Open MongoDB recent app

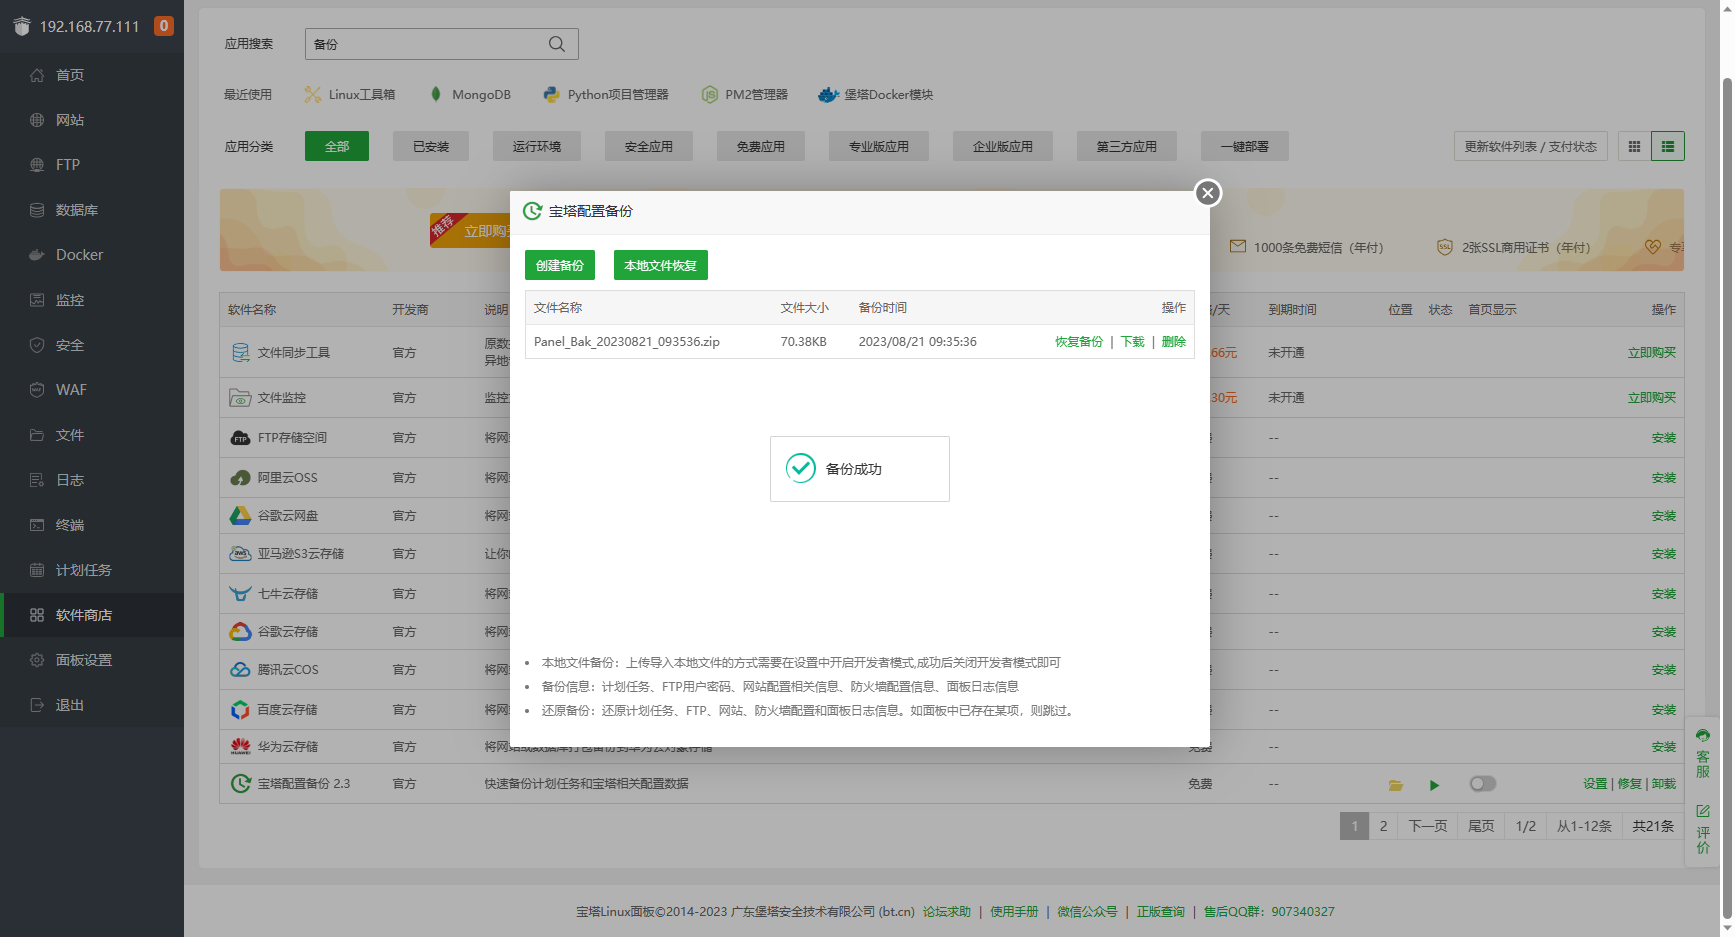(469, 95)
